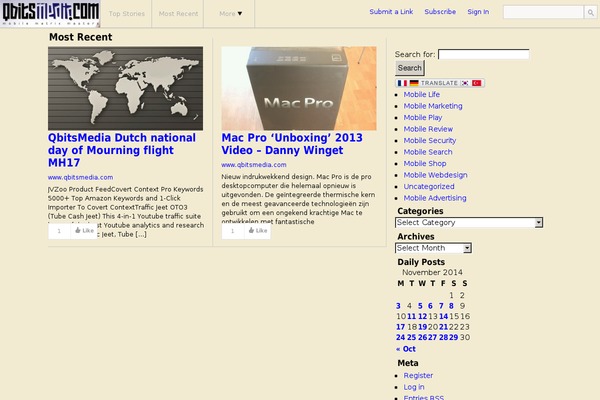Click www.qbitsmedia.com under MH17 post
This screenshot has width=600, height=400.
click(x=80, y=178)
